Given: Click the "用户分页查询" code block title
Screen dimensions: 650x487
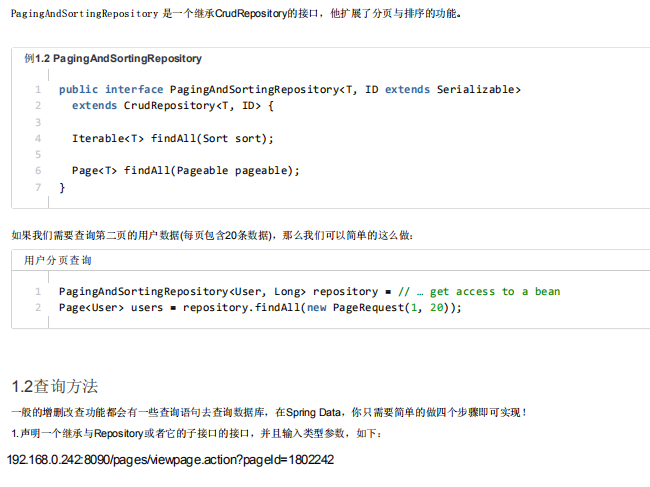Looking at the screenshot, I should [x=58, y=260].
